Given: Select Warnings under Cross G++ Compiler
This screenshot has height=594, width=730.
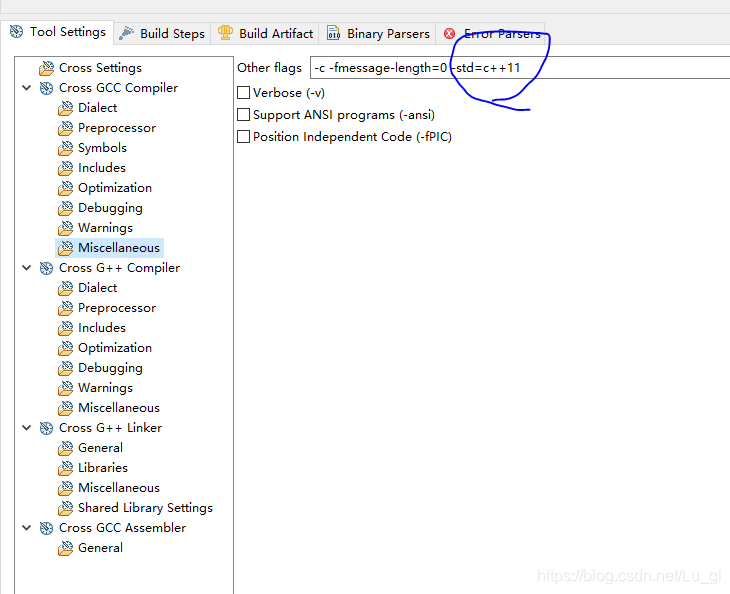Looking at the screenshot, I should [x=105, y=388].
